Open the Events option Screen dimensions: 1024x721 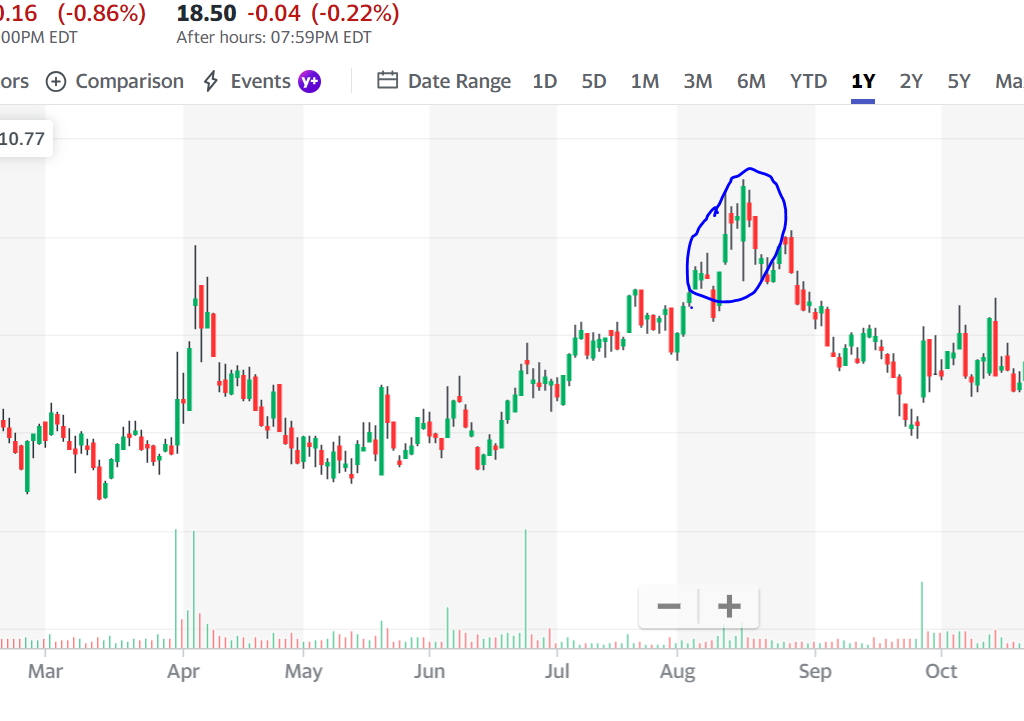click(x=261, y=82)
